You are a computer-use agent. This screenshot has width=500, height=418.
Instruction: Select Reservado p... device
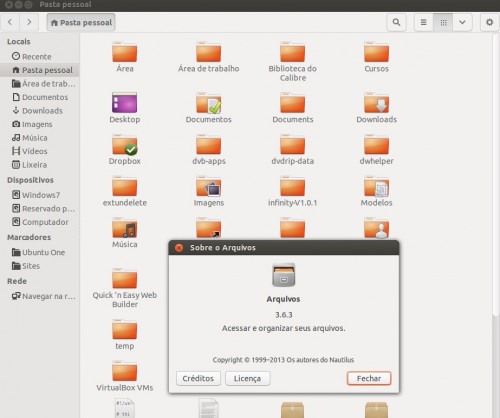pos(40,208)
